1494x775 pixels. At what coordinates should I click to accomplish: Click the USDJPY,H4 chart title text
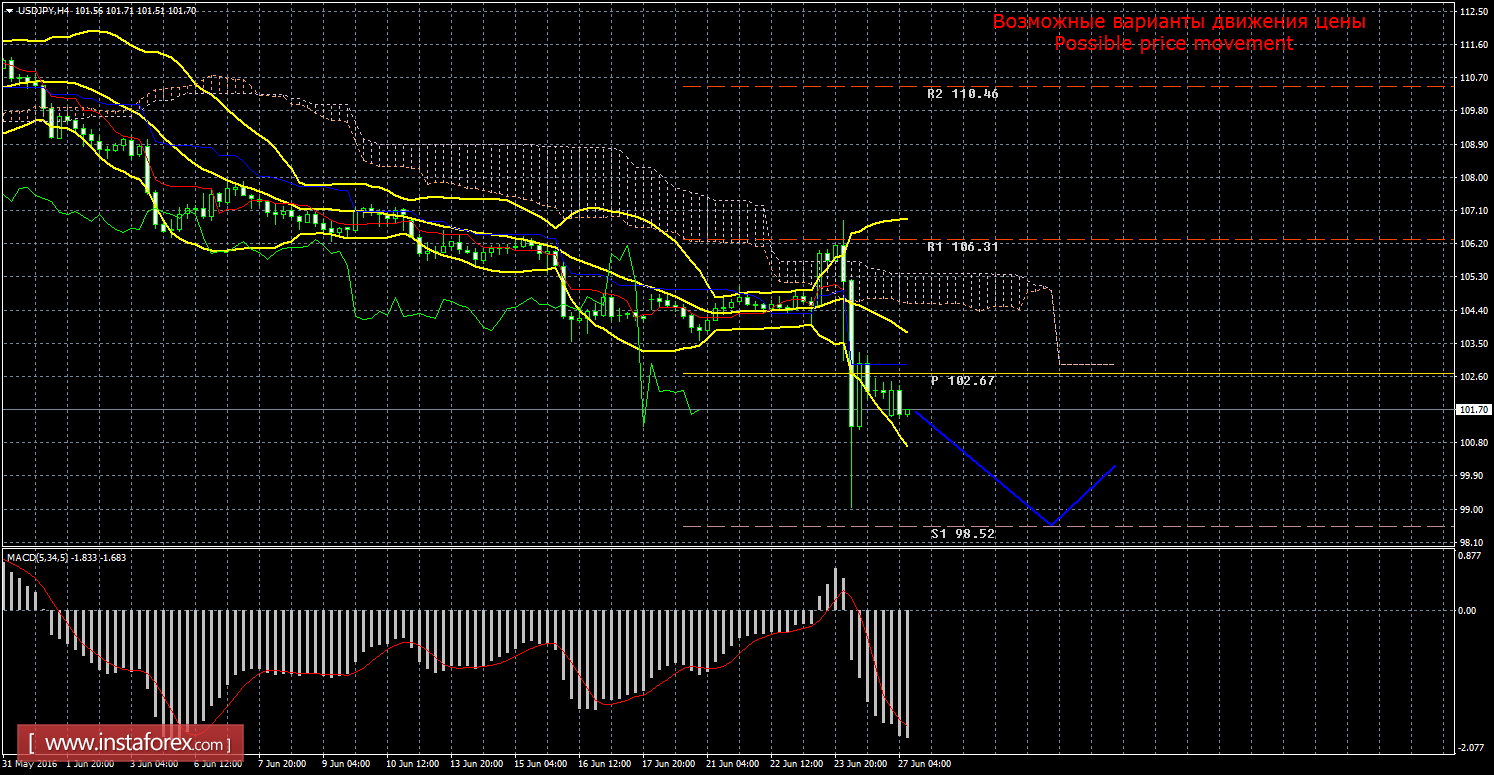pos(42,9)
